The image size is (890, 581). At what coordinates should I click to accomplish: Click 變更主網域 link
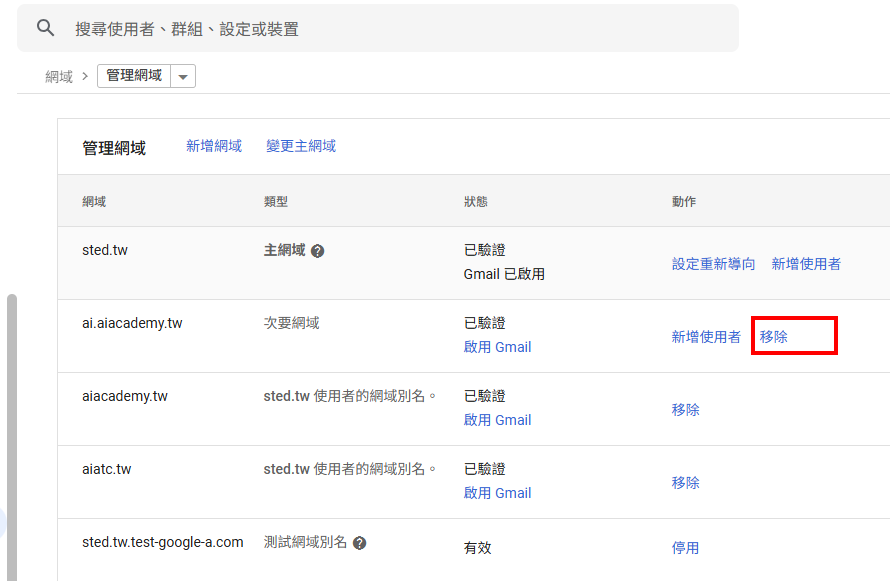pyautogui.click(x=301, y=146)
